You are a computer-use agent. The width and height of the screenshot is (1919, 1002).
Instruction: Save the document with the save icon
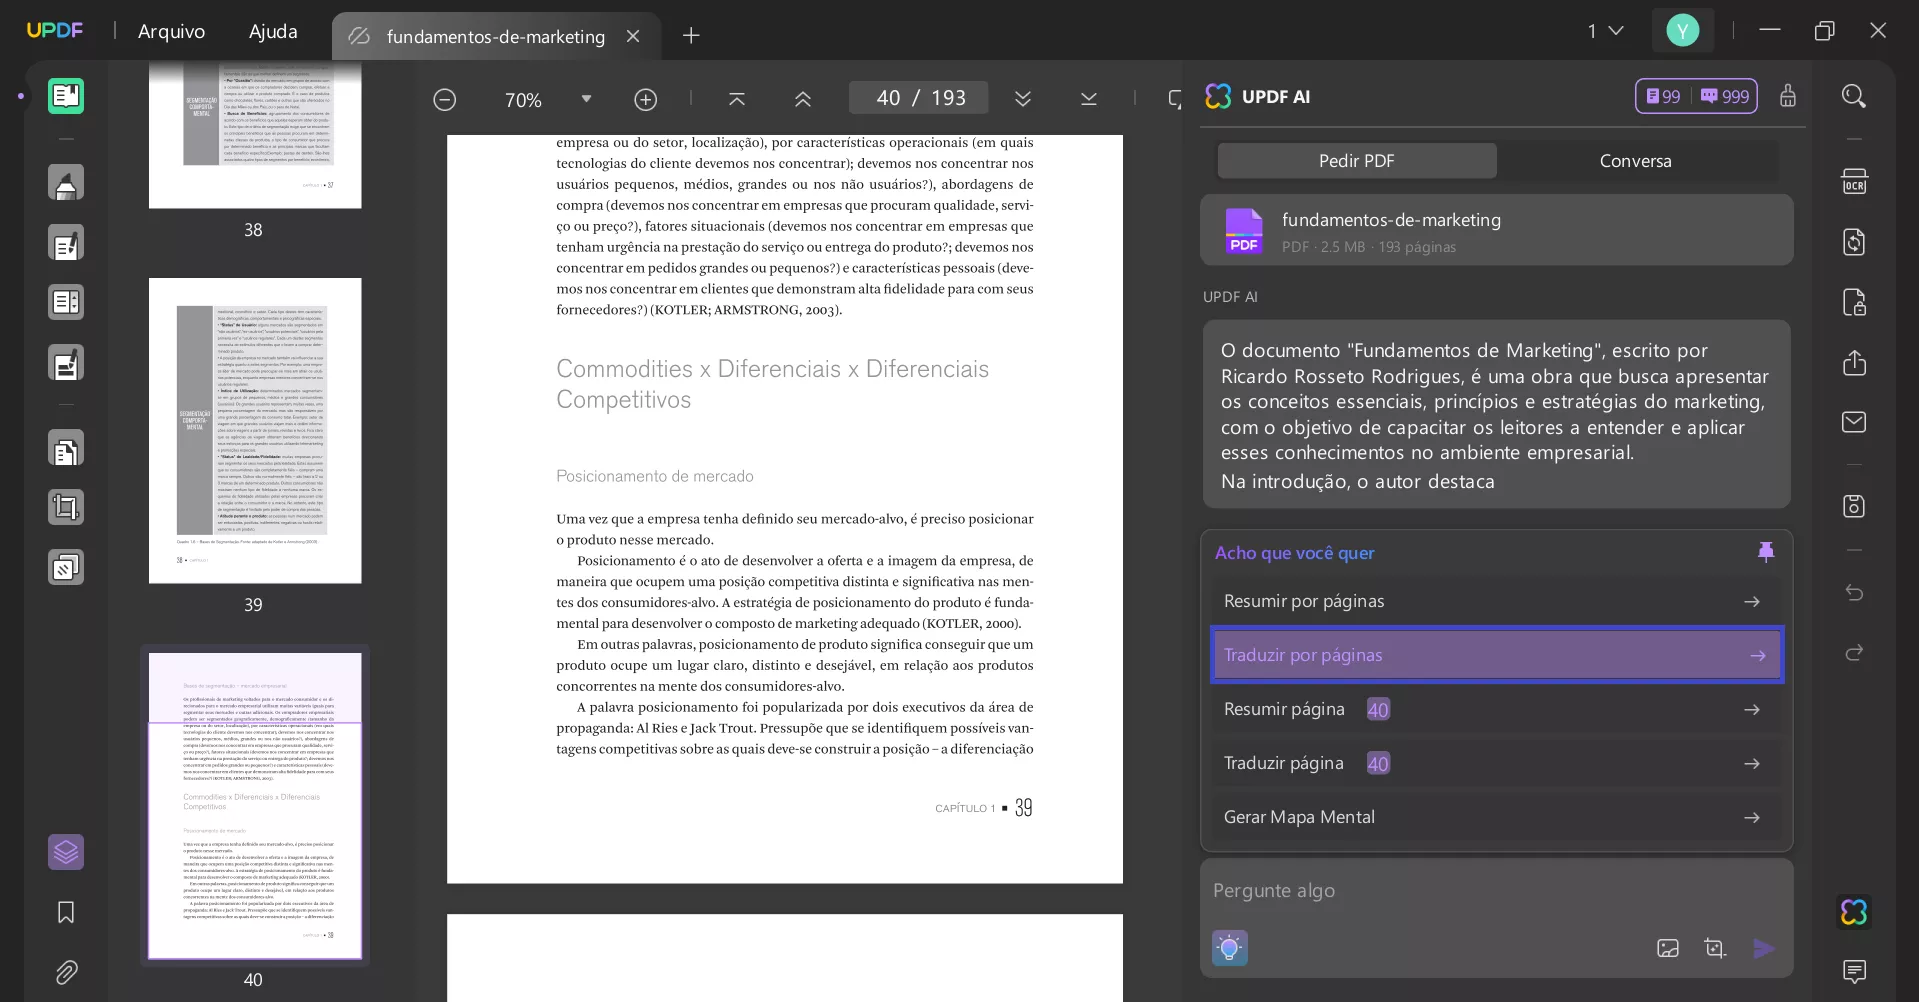pos(1855,507)
